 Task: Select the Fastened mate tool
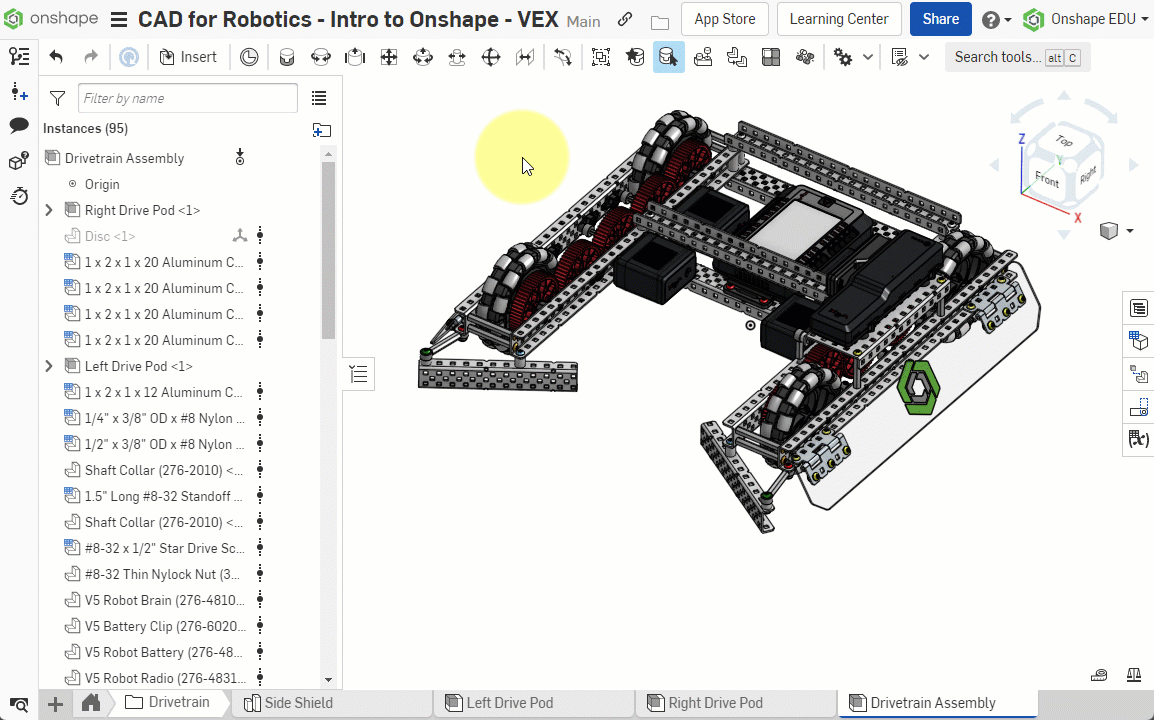coord(287,57)
